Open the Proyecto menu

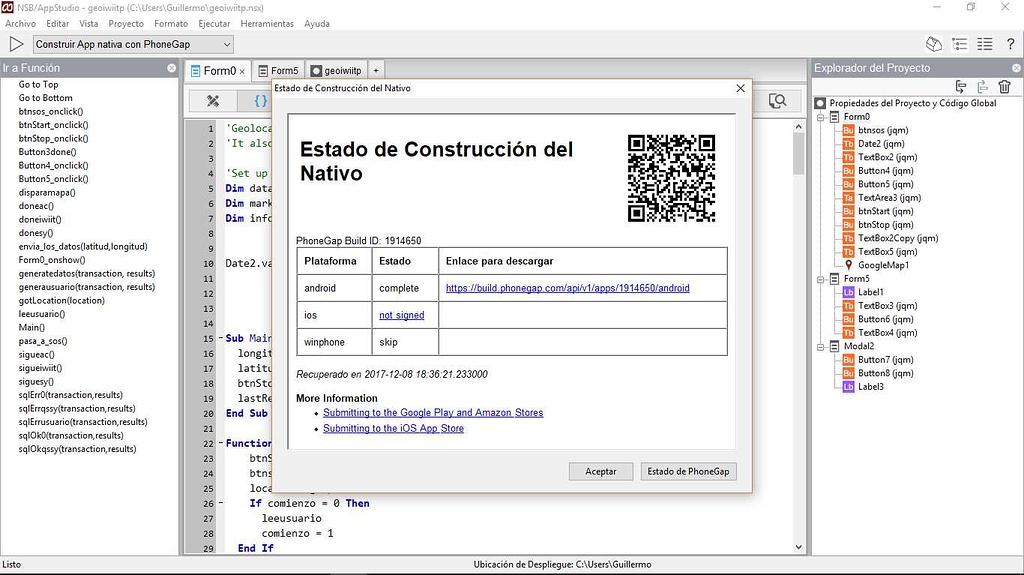(x=126, y=24)
